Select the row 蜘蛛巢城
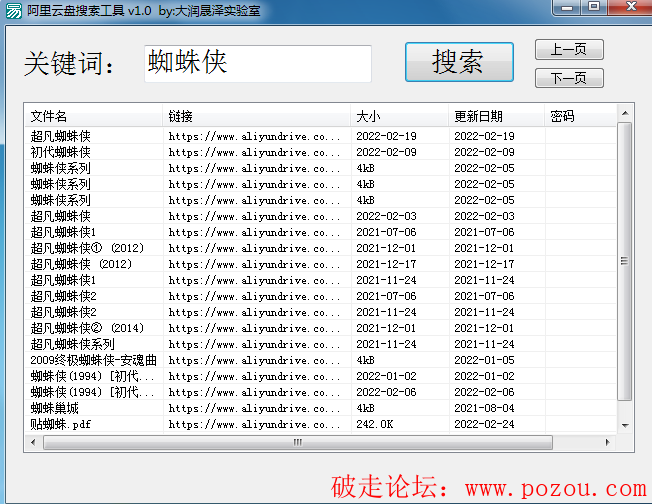The image size is (652, 504). pos(321,408)
